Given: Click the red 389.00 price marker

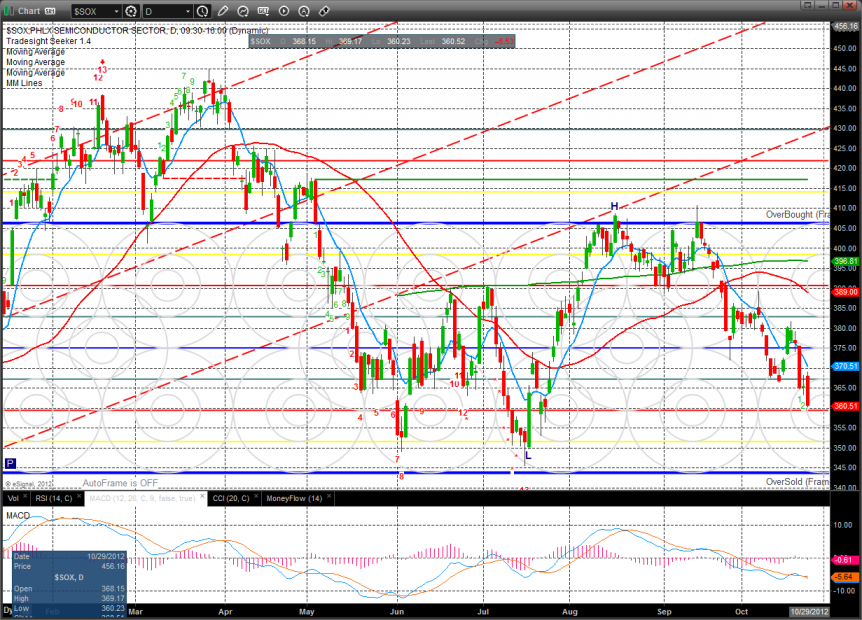Looking at the screenshot, I should (846, 292).
